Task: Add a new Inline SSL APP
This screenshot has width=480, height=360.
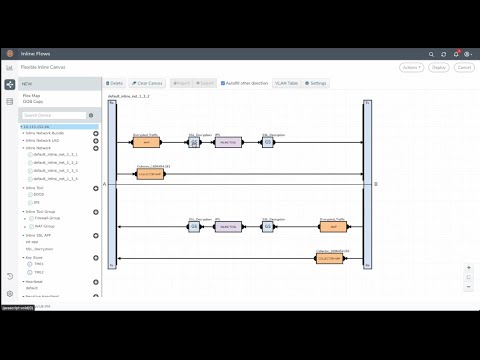Action: 96,236
